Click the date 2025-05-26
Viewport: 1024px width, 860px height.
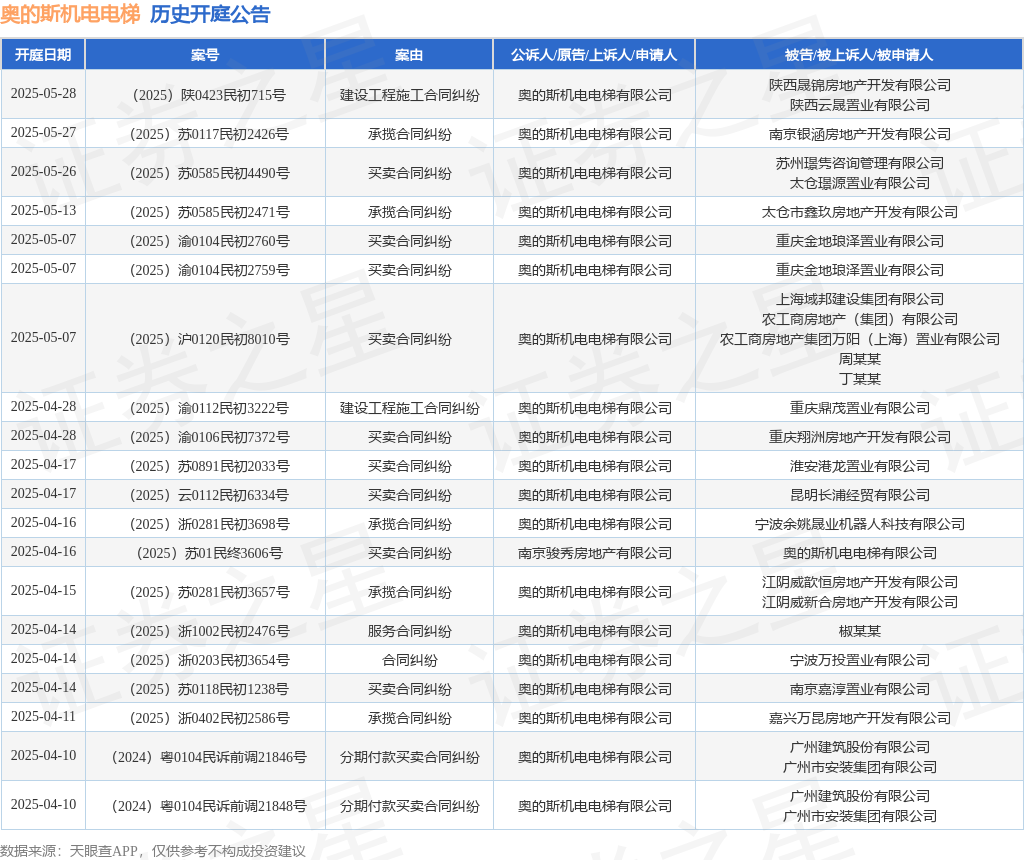43,172
